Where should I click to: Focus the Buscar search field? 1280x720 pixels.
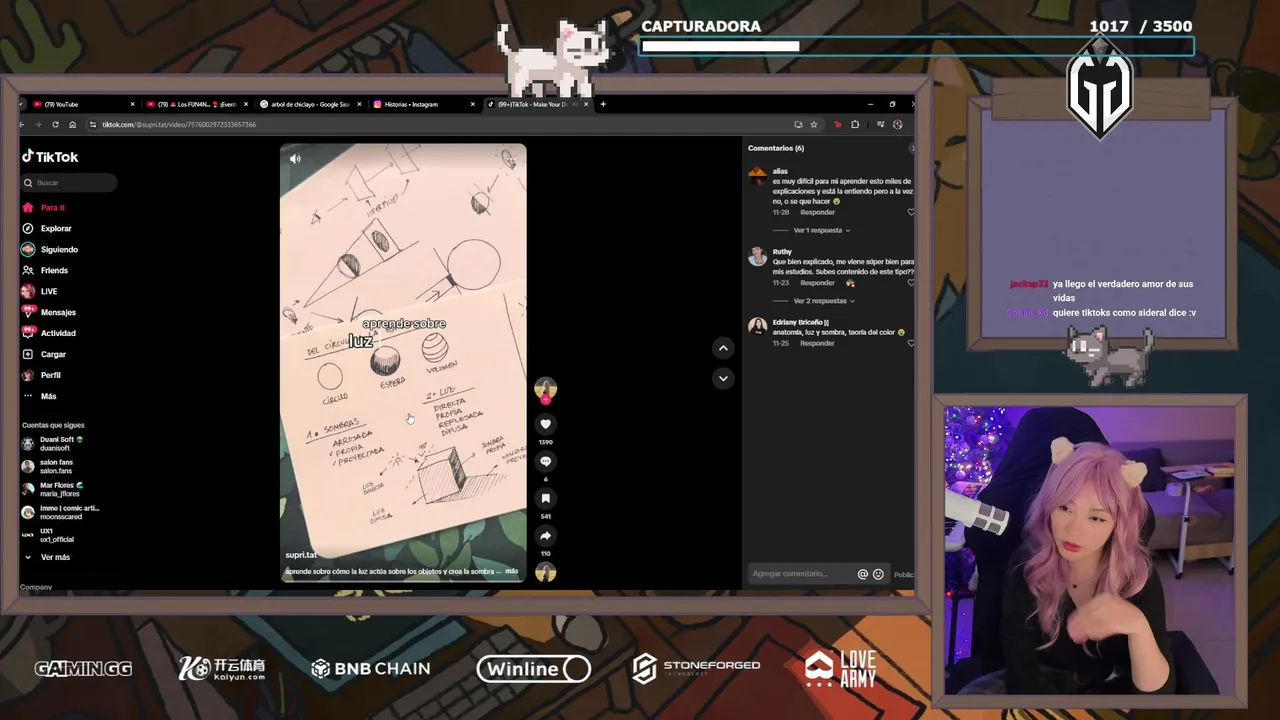(x=69, y=183)
